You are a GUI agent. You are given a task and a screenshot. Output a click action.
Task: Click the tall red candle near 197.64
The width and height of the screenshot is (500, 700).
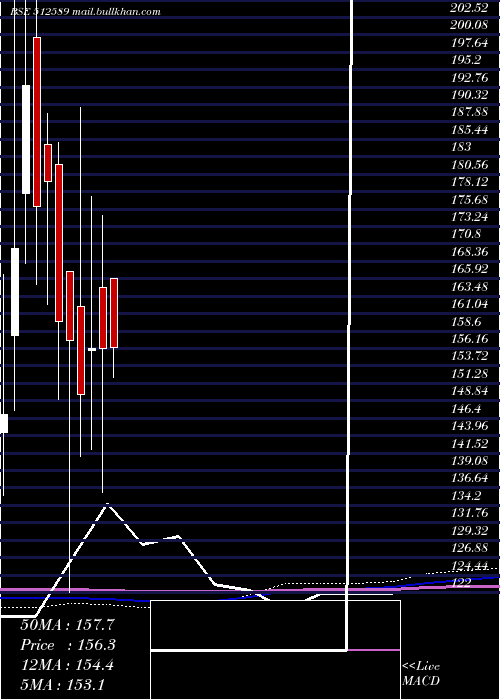[x=37, y=122]
